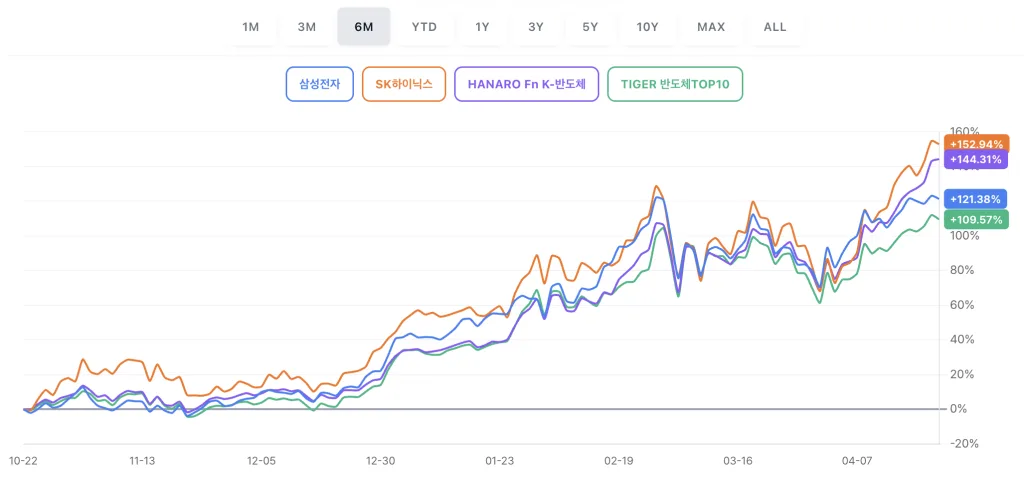Image resolution: width=1024 pixels, height=482 pixels.
Task: Choose the 1Y time period
Action: [482, 27]
